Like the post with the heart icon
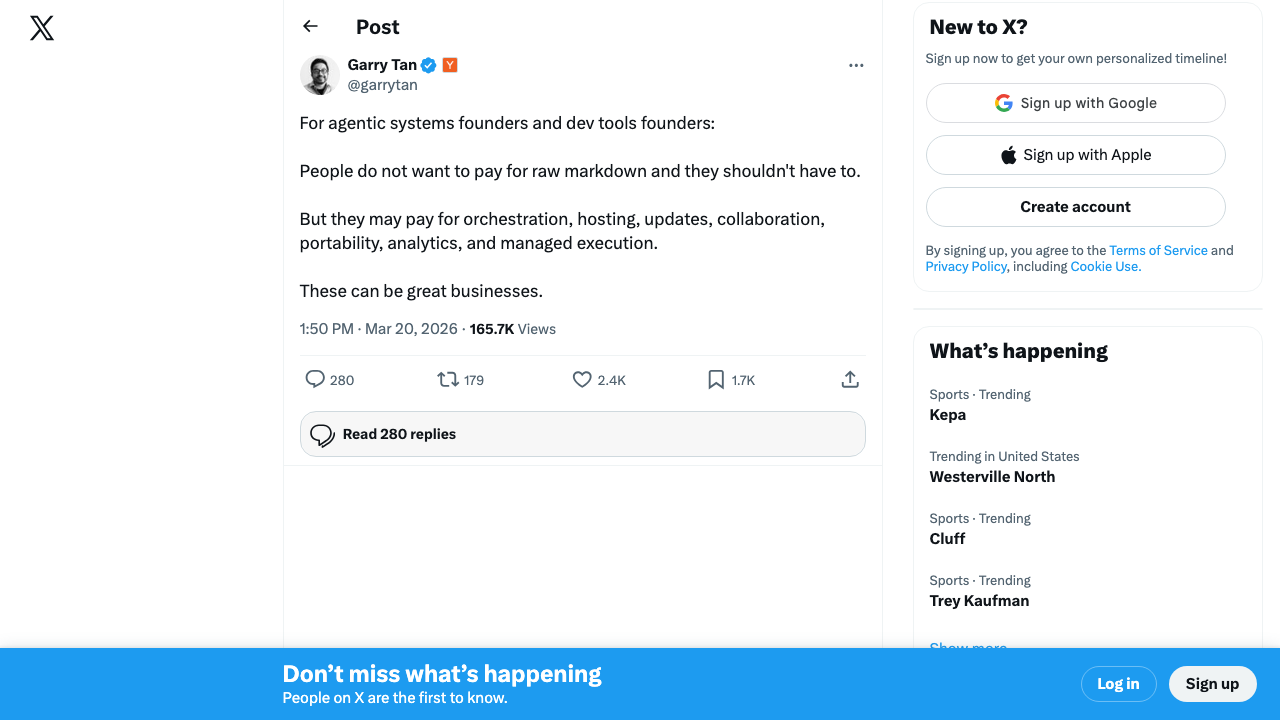 pyautogui.click(x=582, y=379)
